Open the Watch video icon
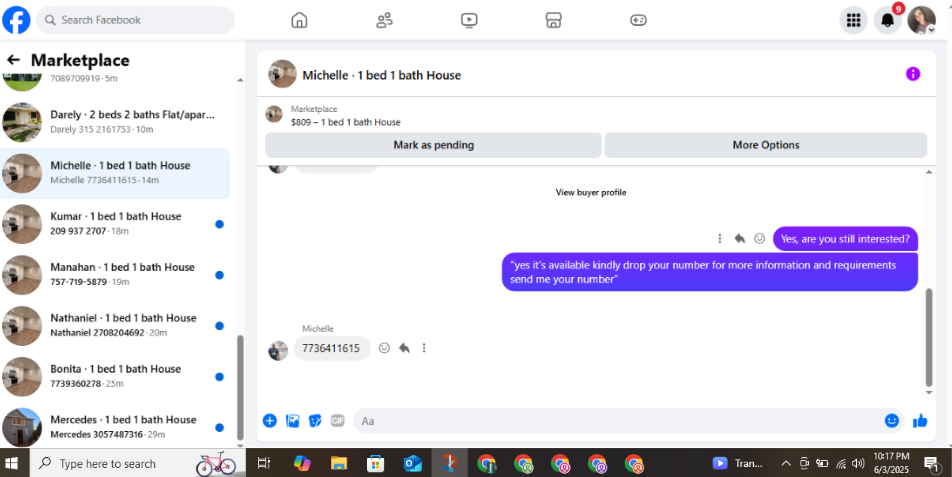The height and width of the screenshot is (477, 952). (x=469, y=20)
